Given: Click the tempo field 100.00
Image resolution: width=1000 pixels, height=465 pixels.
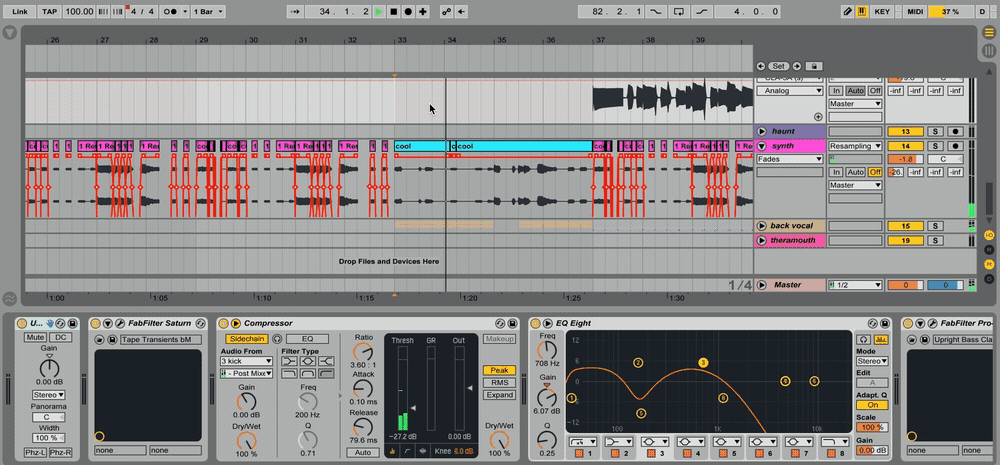Looking at the screenshot, I should [79, 11].
